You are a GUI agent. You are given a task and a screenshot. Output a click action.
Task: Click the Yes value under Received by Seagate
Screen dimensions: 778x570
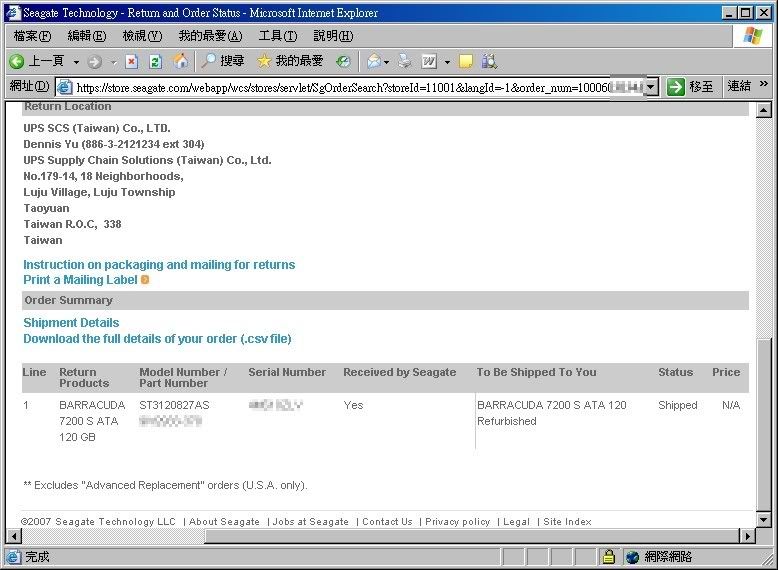point(353,405)
